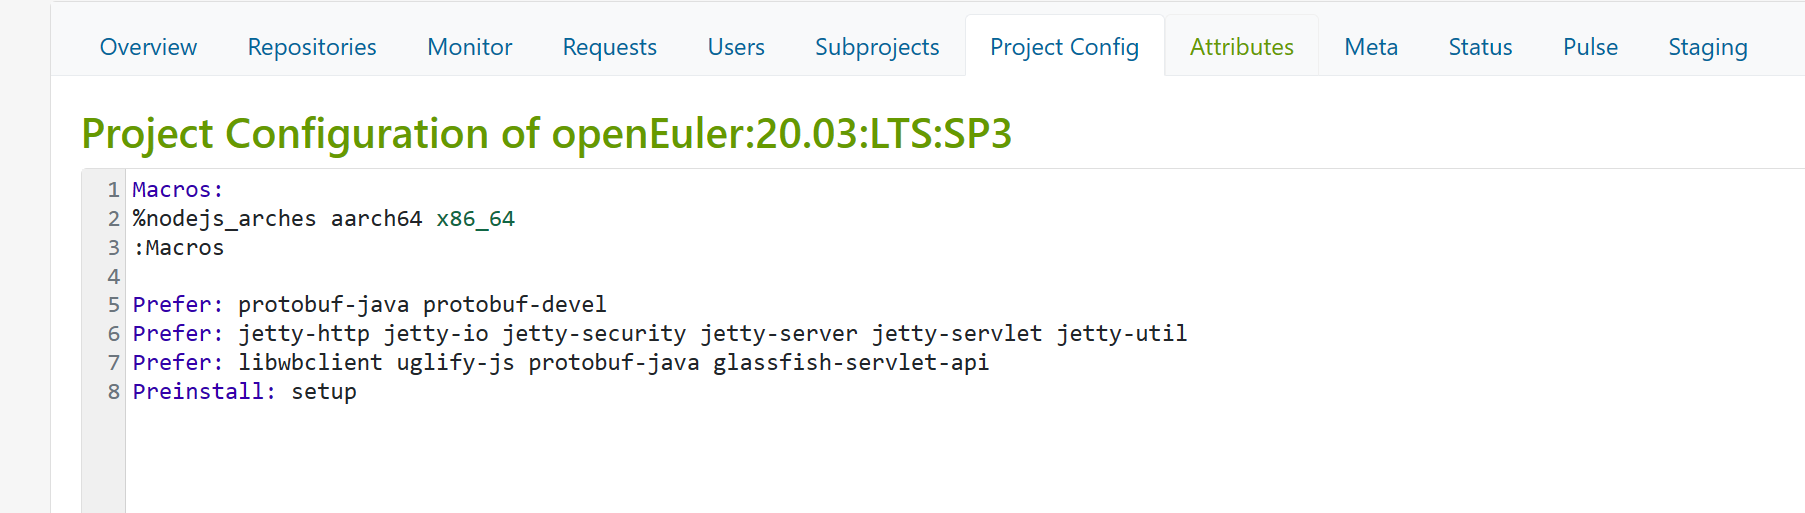The height and width of the screenshot is (513, 1805).
Task: Switch to the Repositories tab
Action: click(312, 47)
